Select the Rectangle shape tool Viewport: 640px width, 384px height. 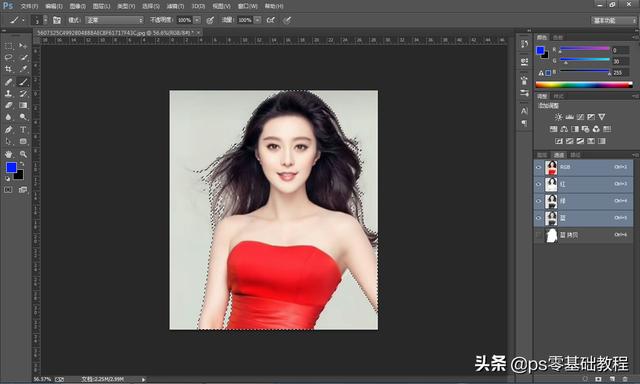click(x=23, y=142)
